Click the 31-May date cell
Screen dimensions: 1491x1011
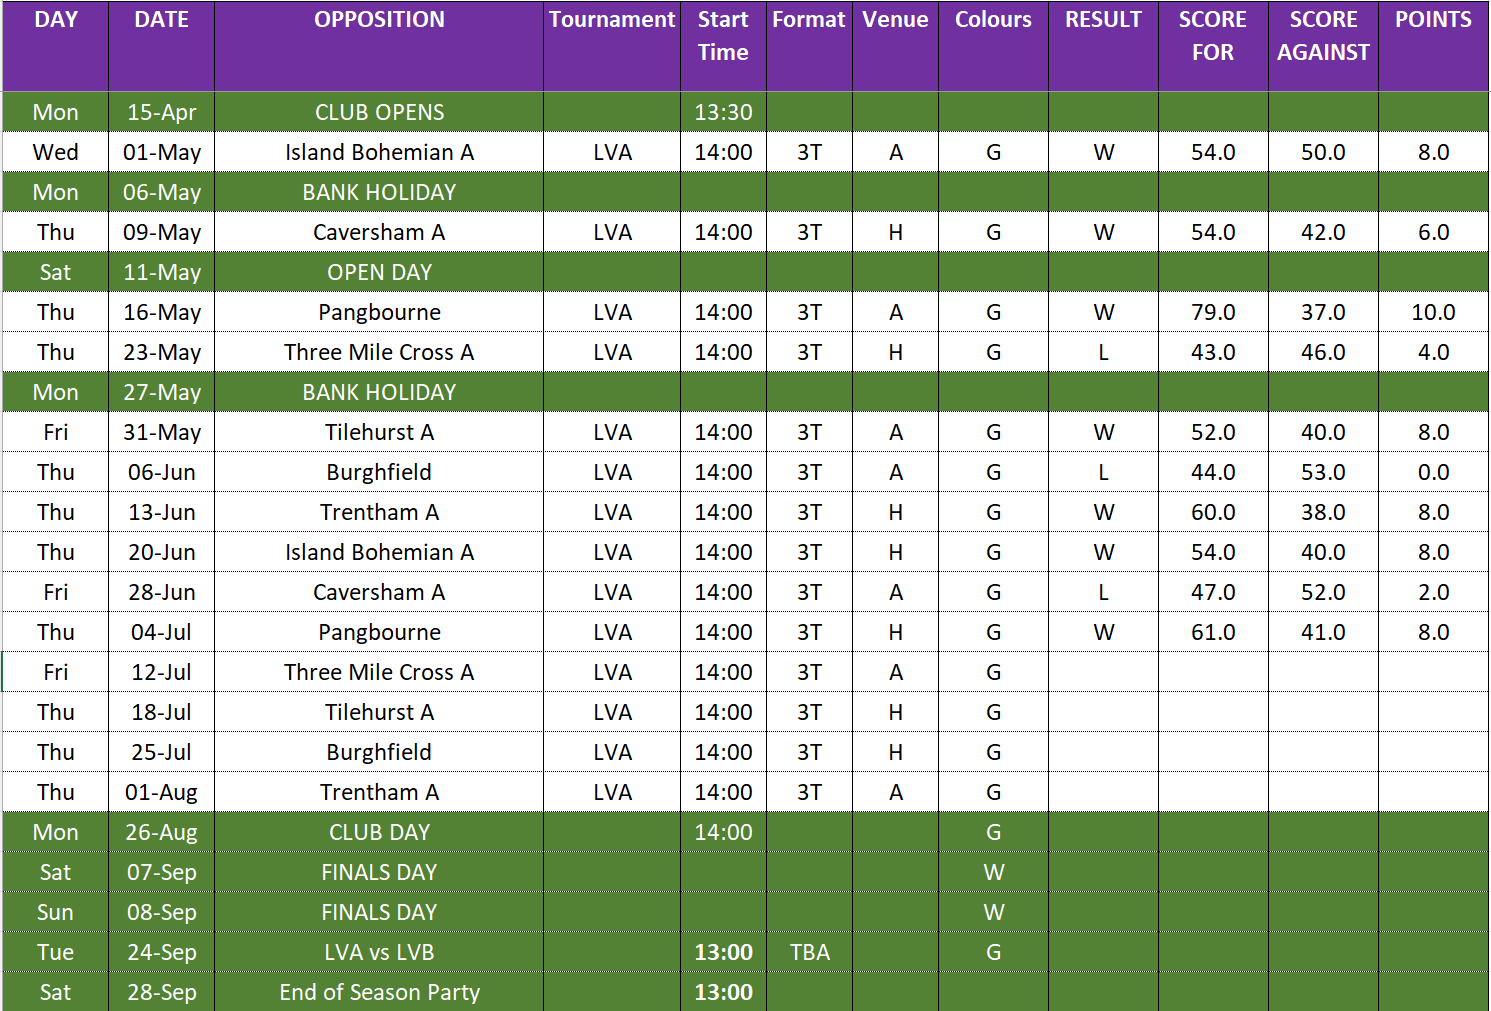161,432
